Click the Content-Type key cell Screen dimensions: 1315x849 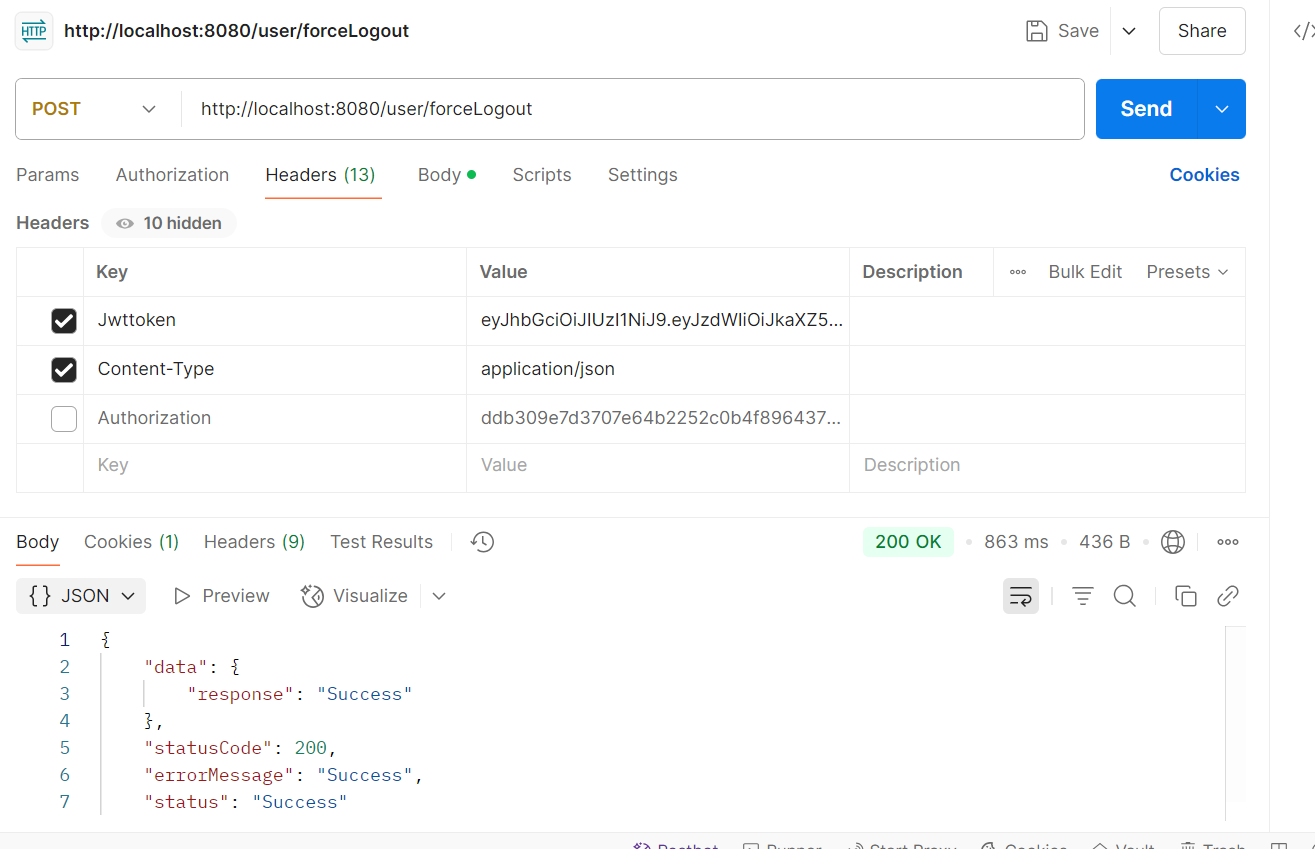click(275, 369)
